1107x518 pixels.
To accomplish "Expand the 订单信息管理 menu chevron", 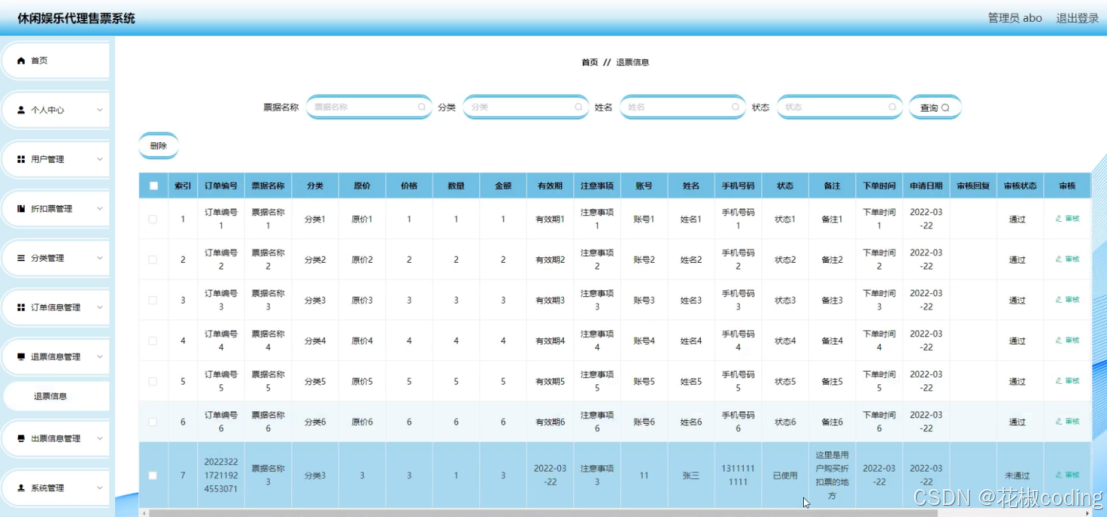I will 100,308.
